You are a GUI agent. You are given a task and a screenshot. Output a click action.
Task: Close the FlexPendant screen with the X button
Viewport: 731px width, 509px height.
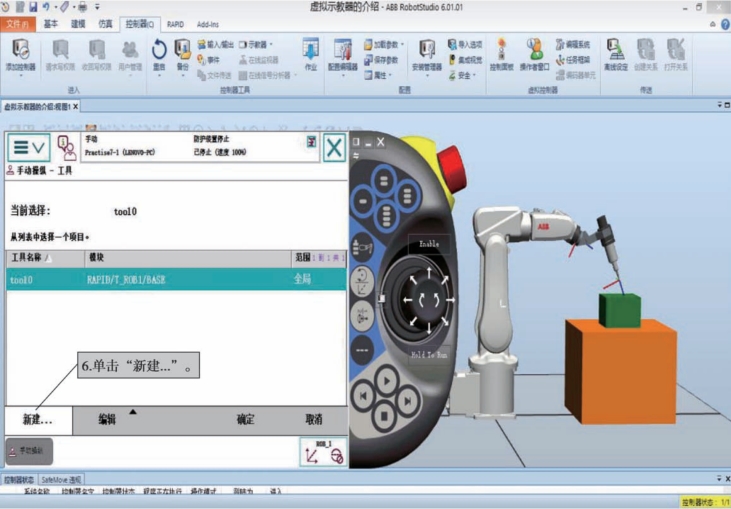click(x=334, y=148)
